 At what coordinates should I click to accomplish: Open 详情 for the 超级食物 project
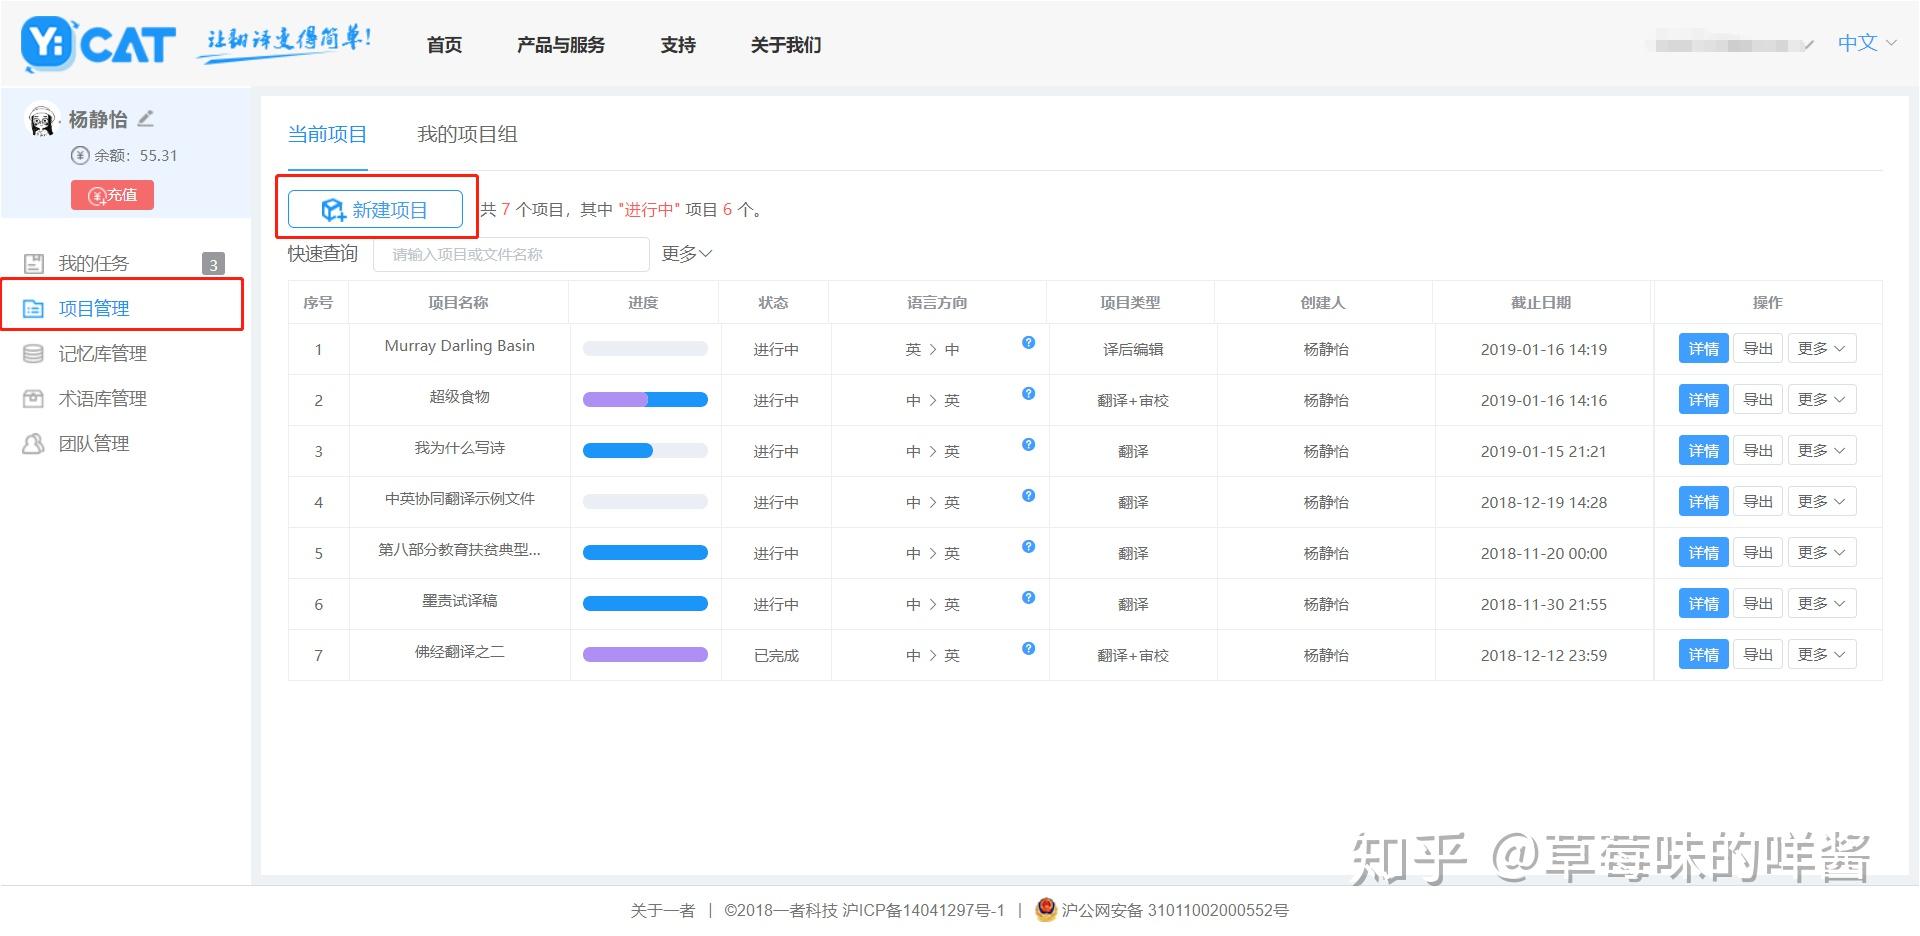click(1703, 399)
